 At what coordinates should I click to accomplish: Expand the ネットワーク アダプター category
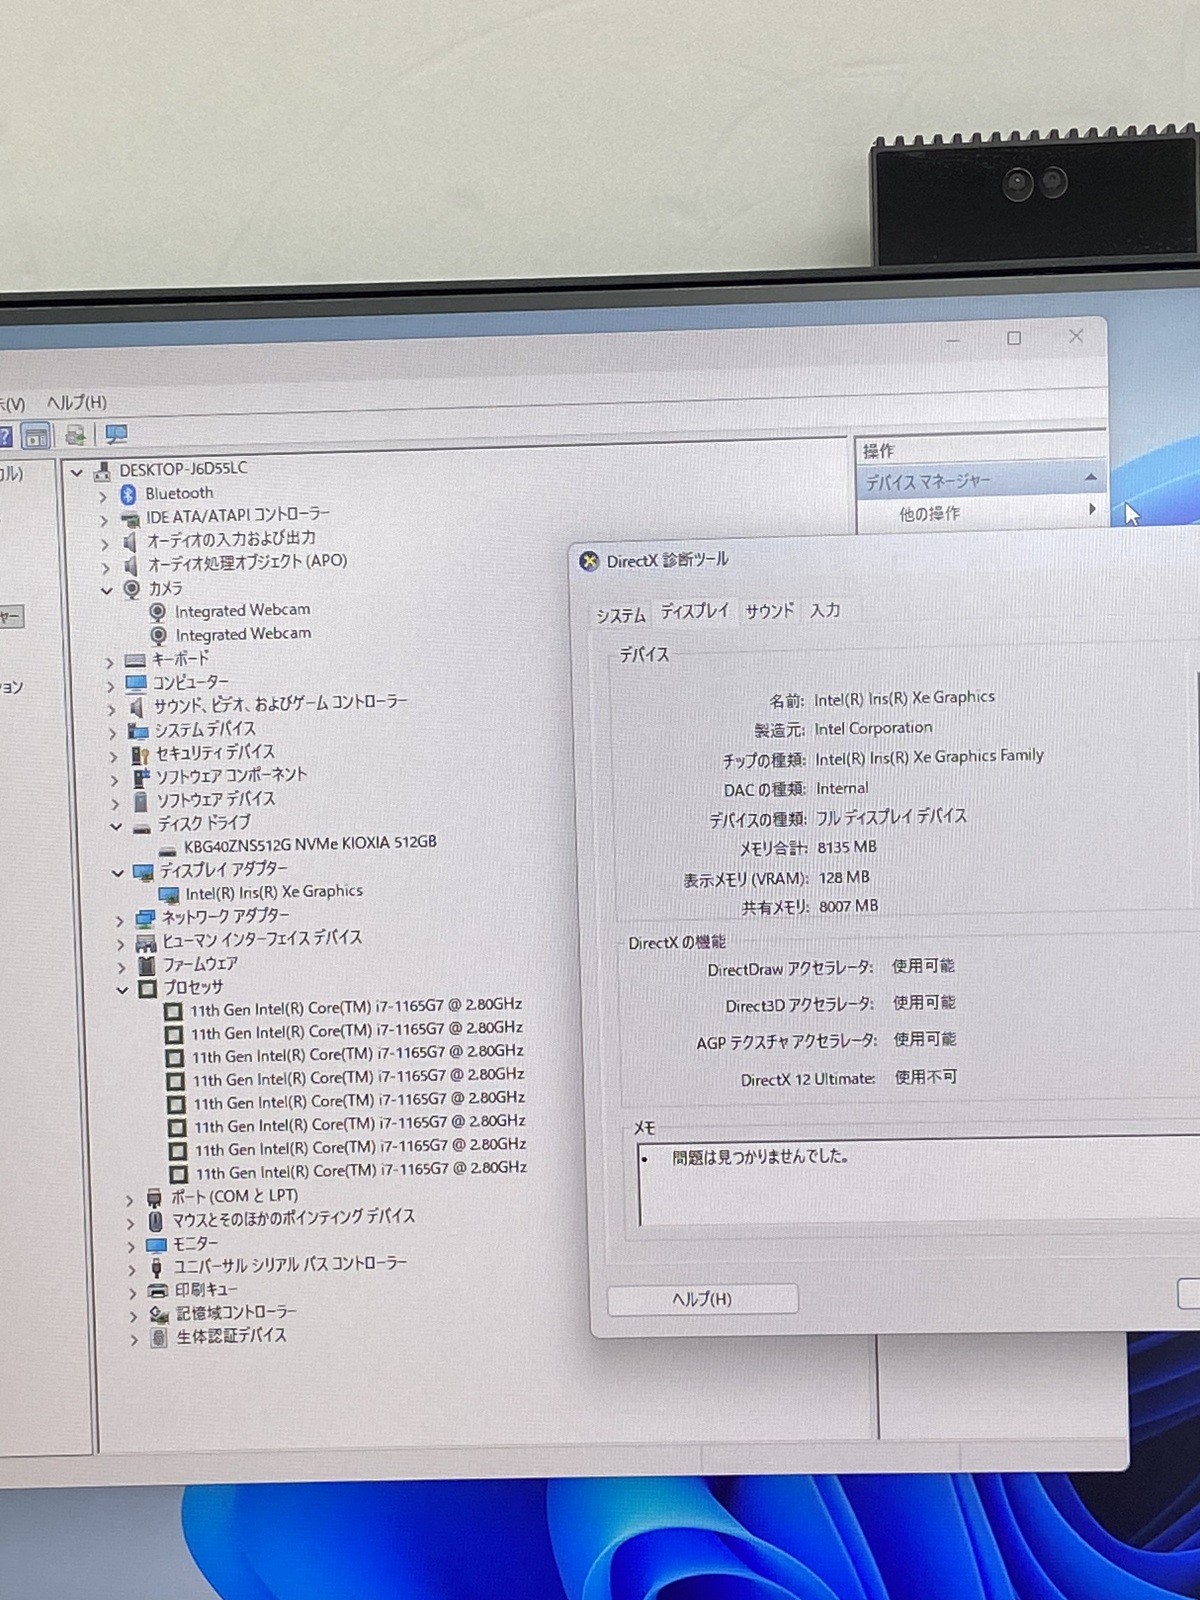(119, 920)
